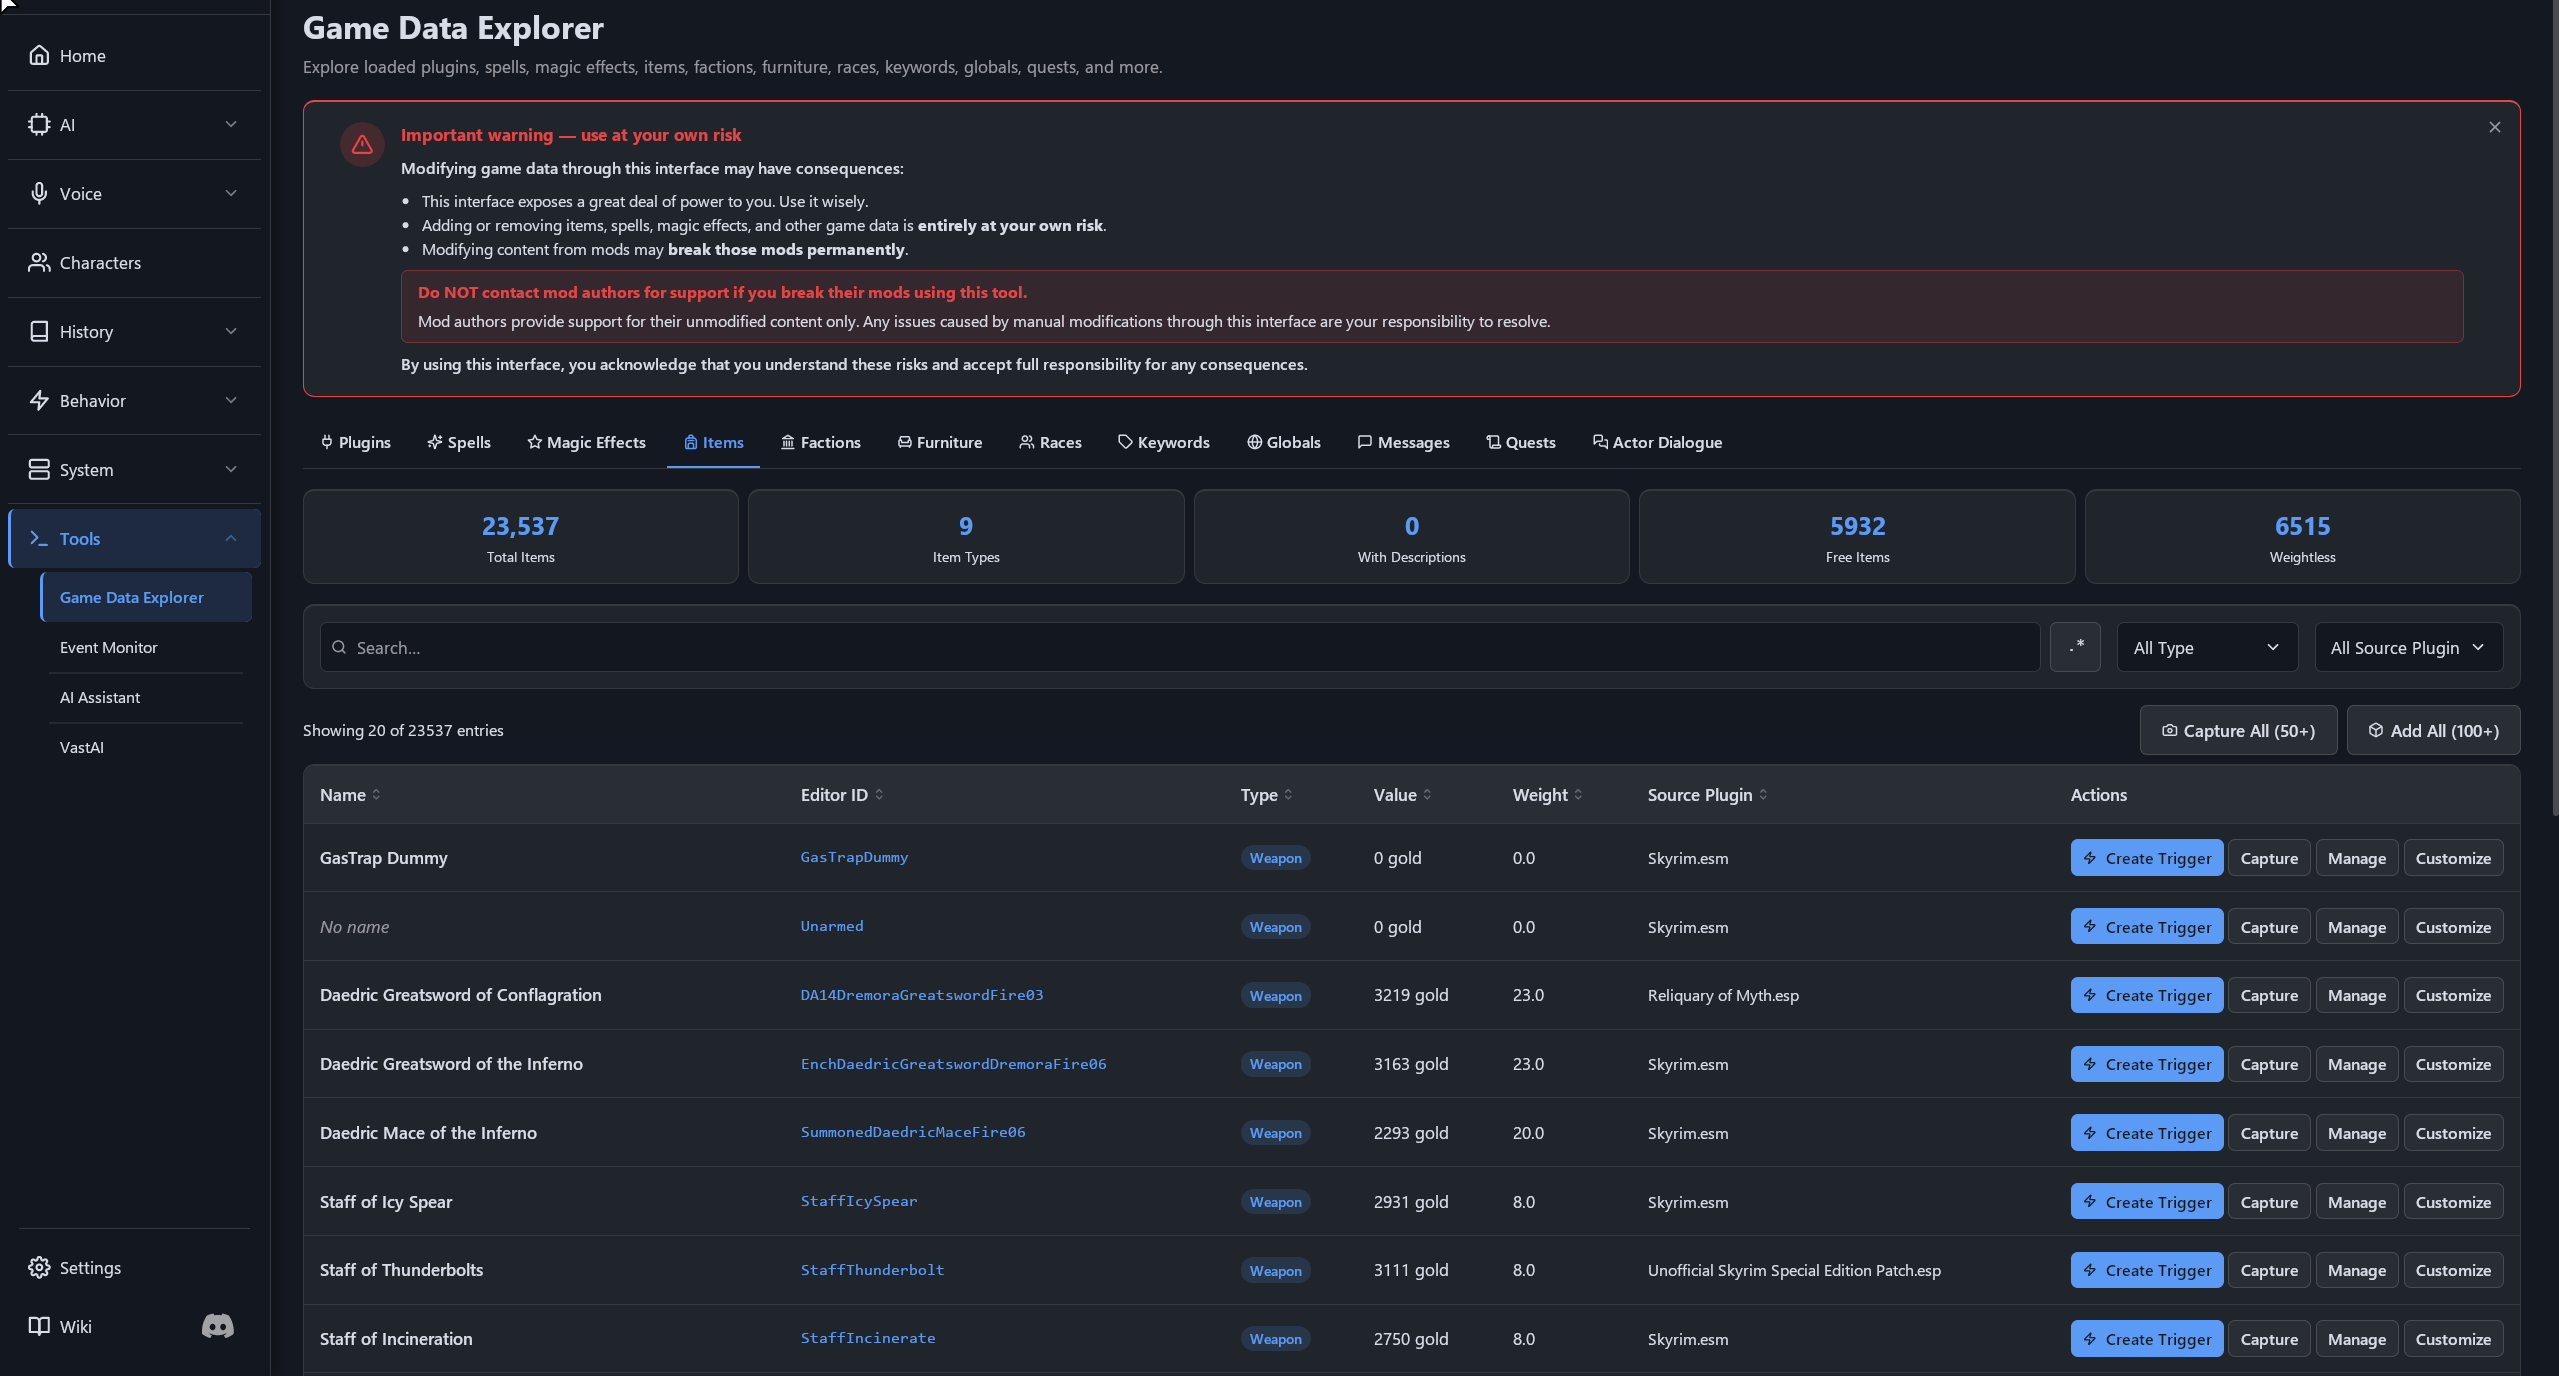This screenshot has height=1376, width=2559.
Task: Click the Search input field
Action: point(1179,647)
